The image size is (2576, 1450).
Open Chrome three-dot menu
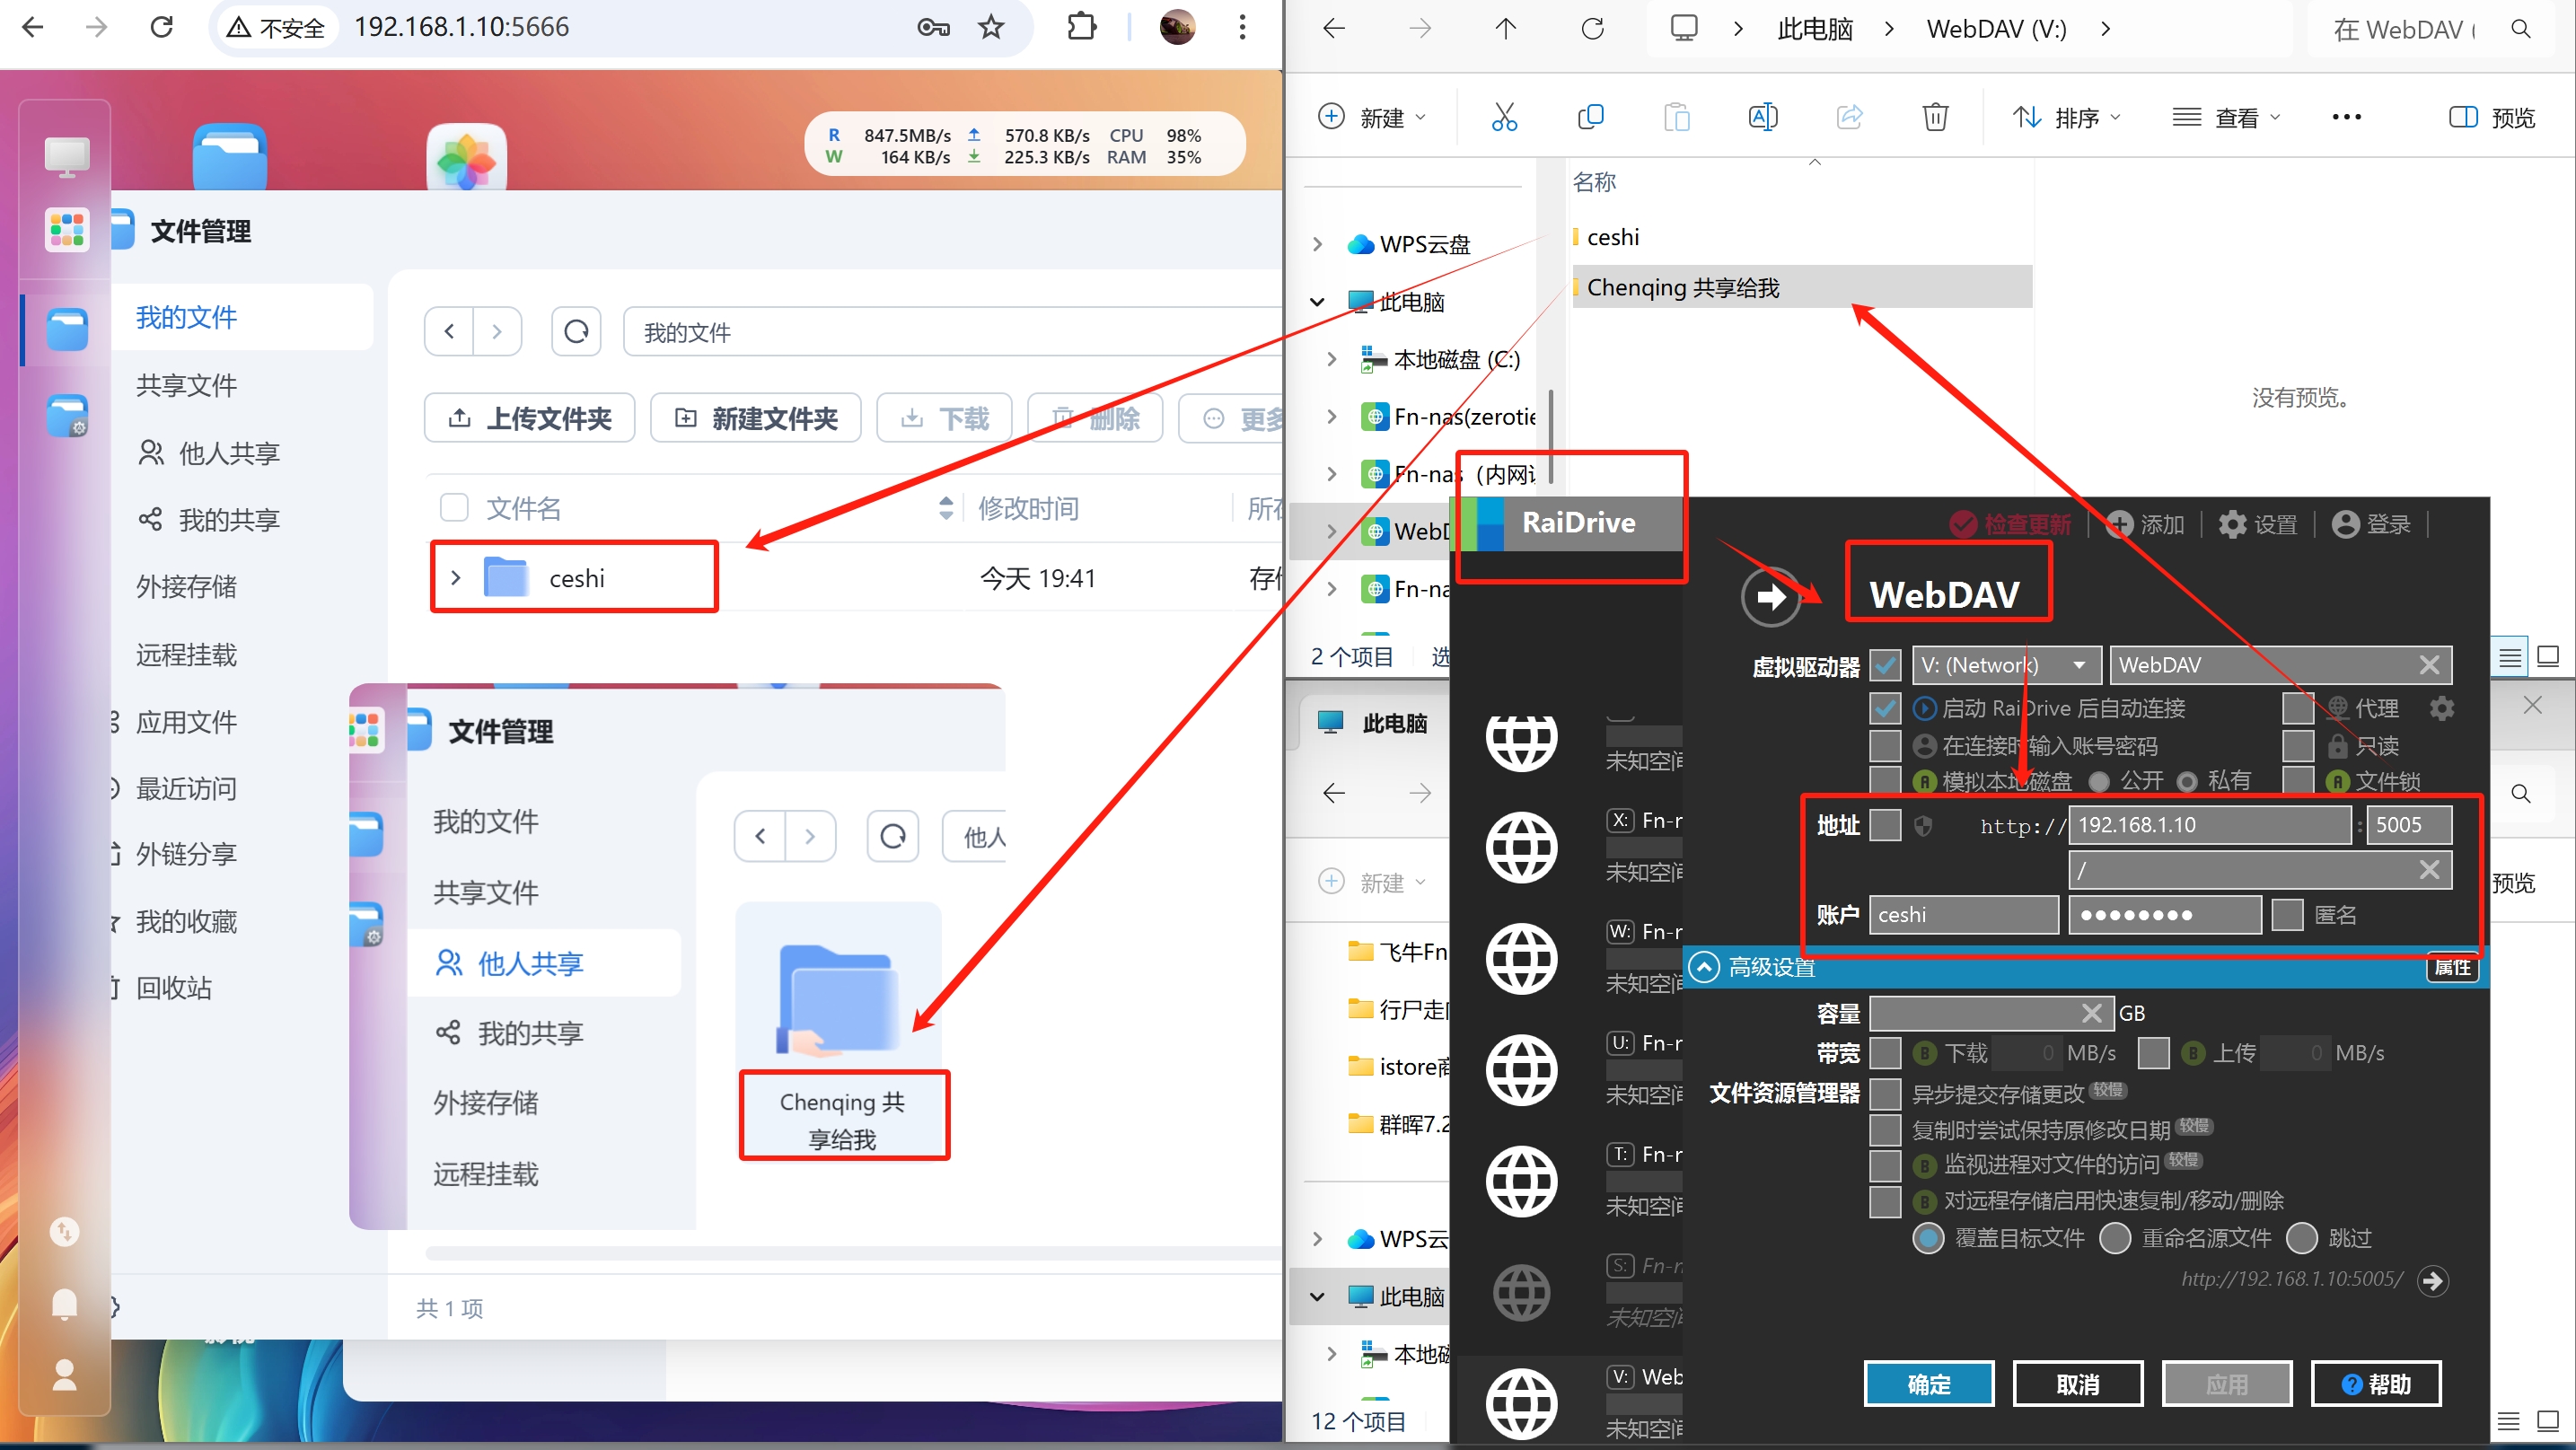[x=1243, y=27]
